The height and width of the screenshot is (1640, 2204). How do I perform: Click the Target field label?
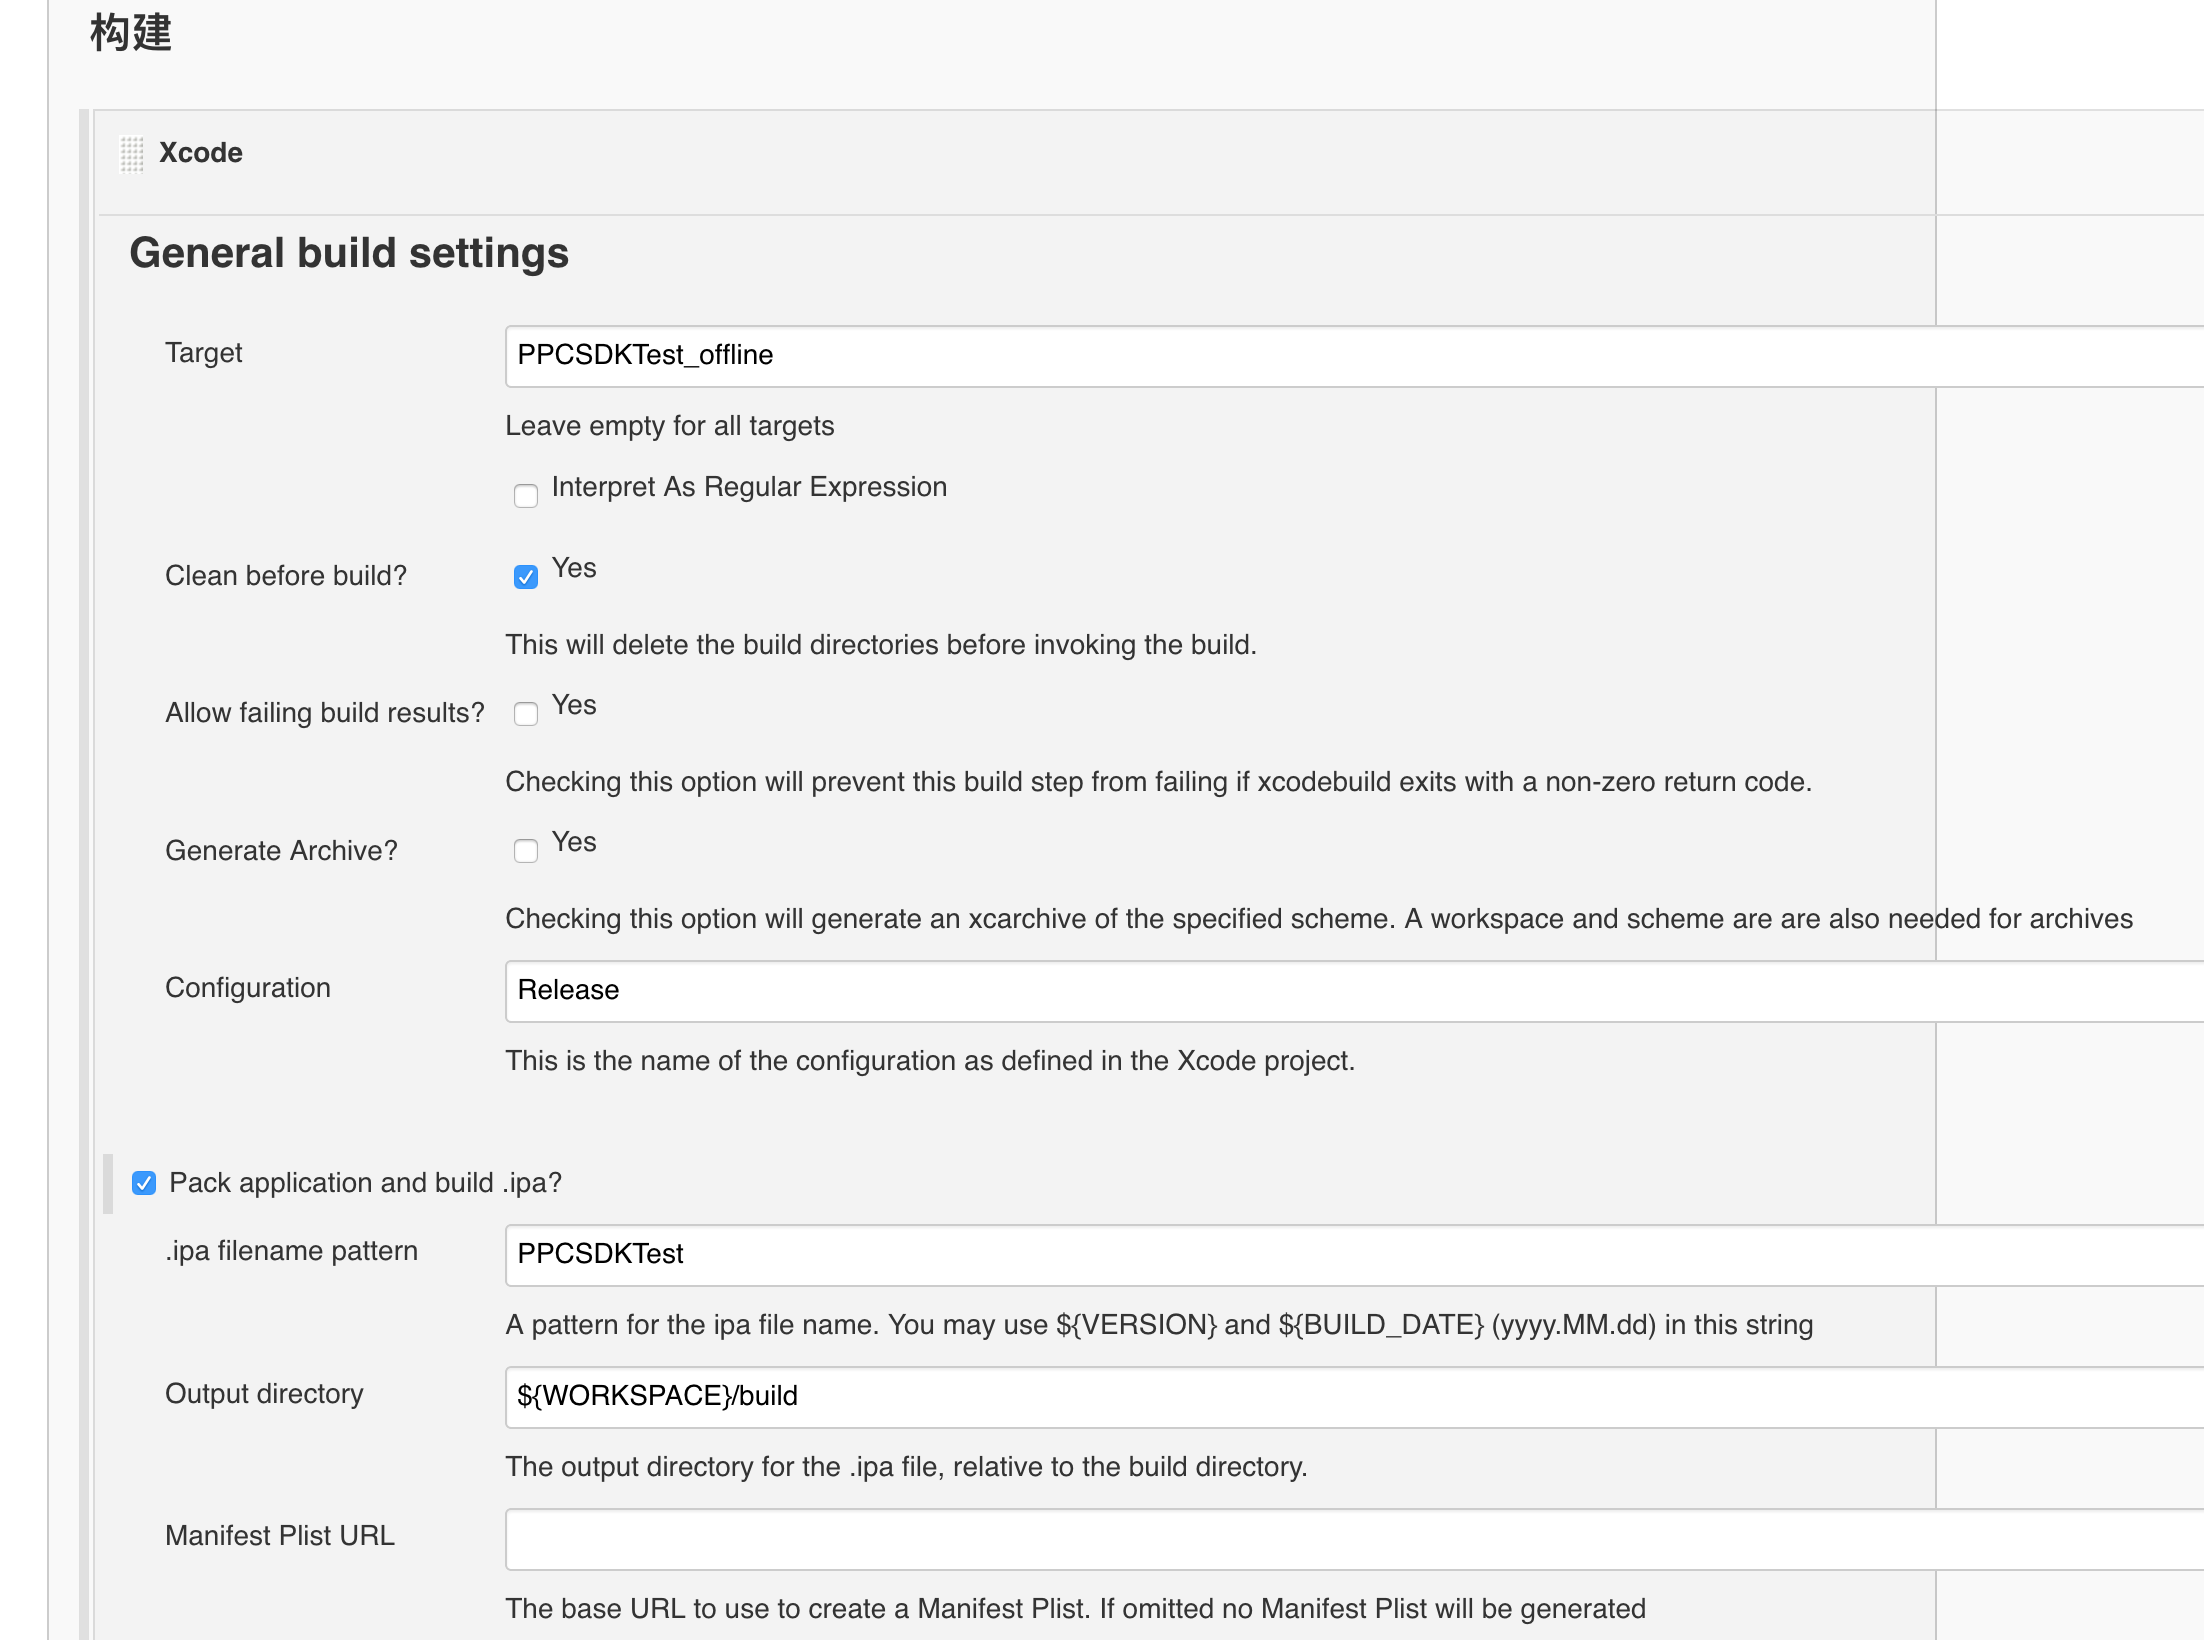(x=203, y=353)
